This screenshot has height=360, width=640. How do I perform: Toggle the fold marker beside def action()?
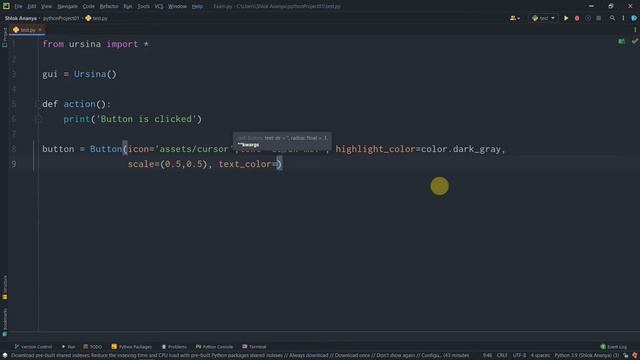pos(38,104)
